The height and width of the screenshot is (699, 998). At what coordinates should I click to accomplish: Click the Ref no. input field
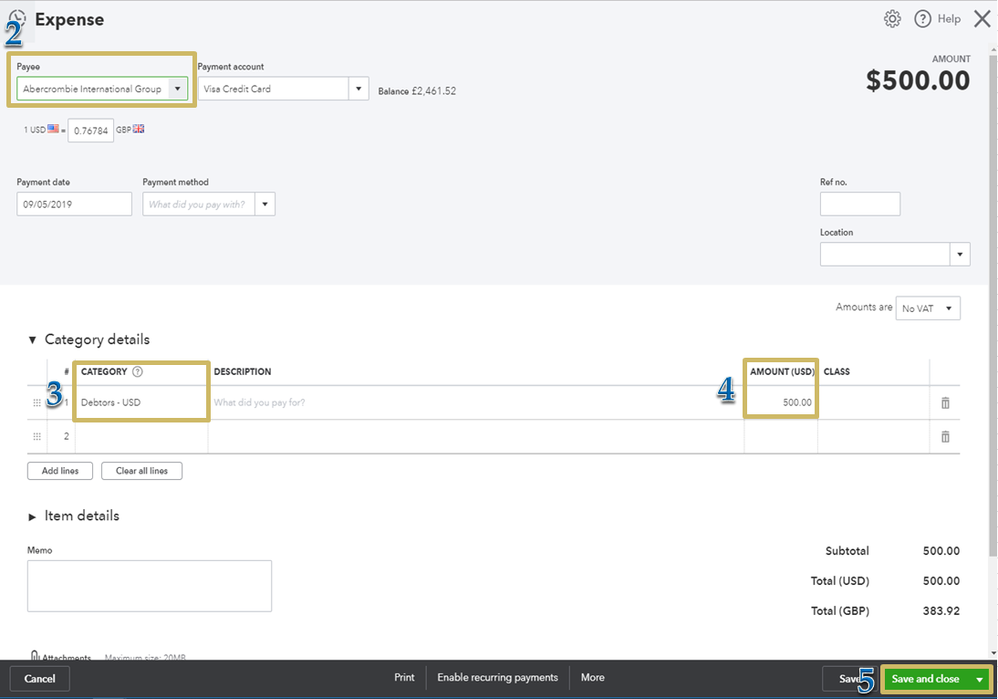click(860, 204)
